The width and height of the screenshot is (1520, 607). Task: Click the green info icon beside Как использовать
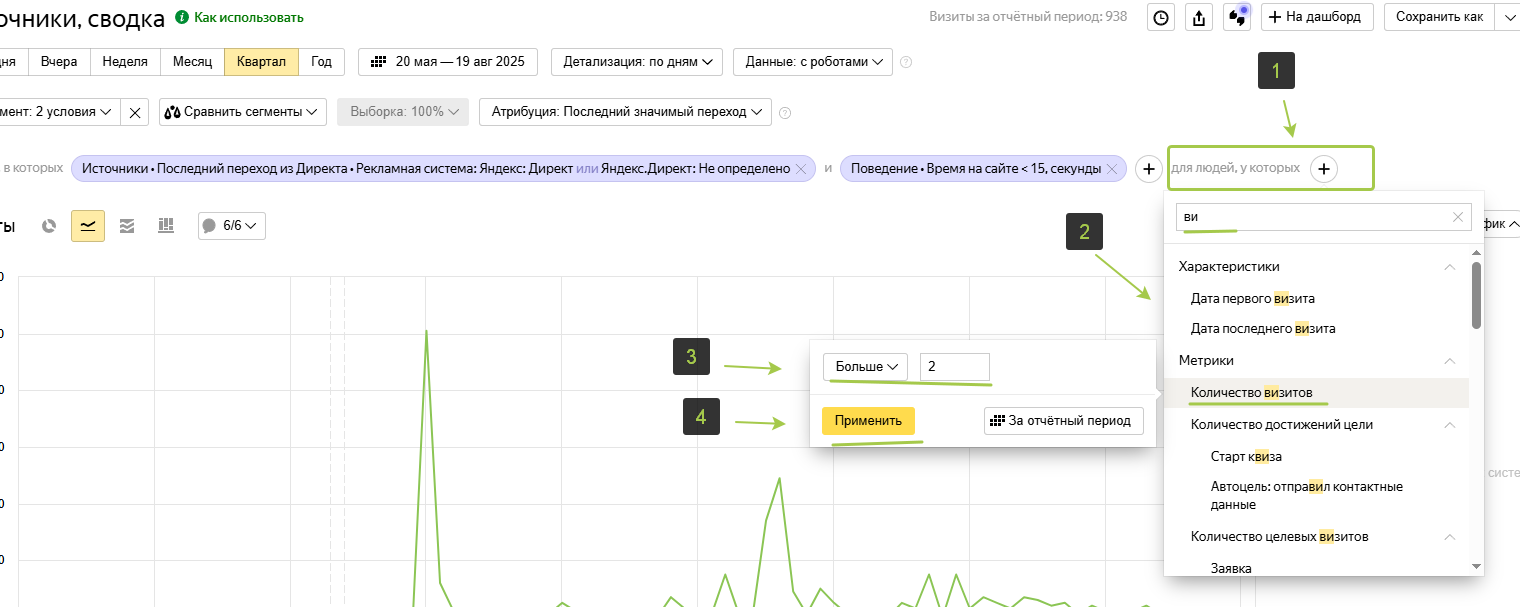point(181,17)
